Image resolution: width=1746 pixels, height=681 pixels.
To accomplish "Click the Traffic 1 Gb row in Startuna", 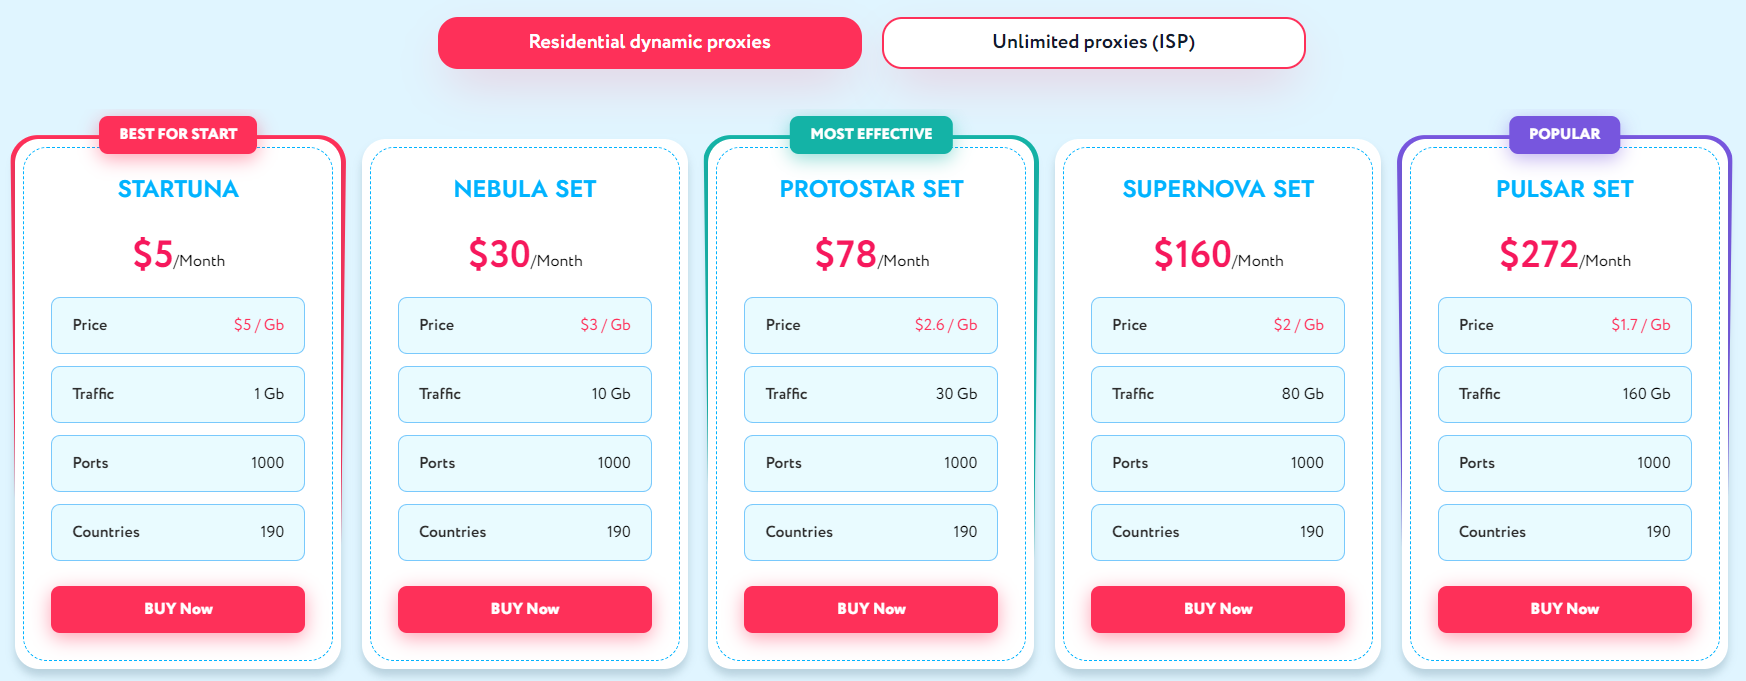I will pos(178,394).
